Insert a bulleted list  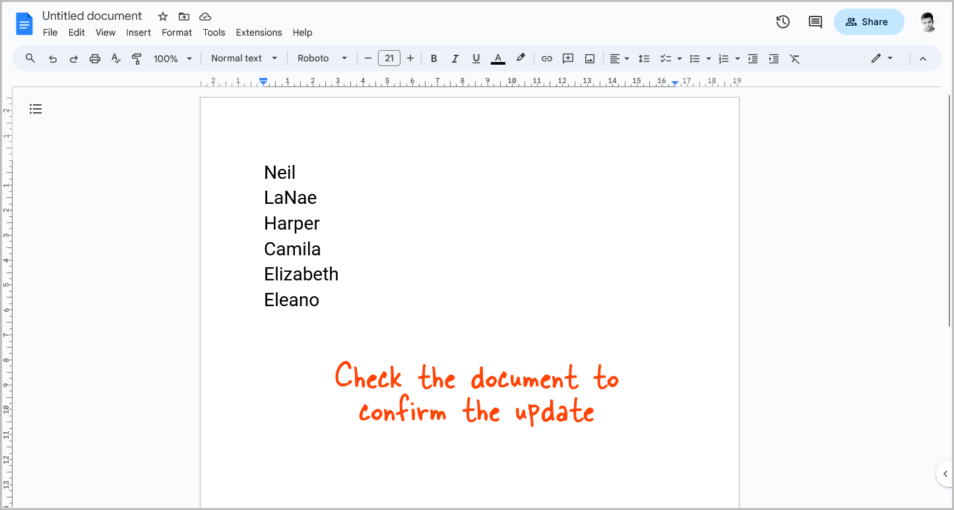694,59
